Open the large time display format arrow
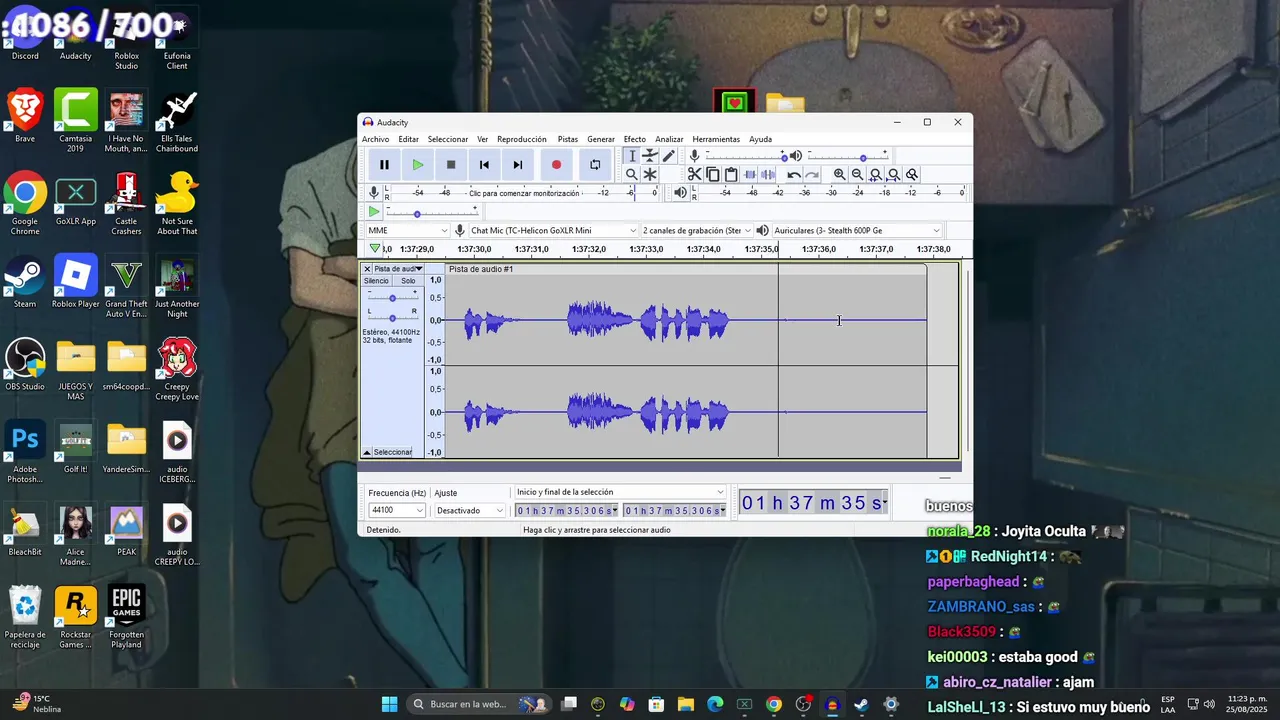The height and width of the screenshot is (720, 1280). pos(885,503)
